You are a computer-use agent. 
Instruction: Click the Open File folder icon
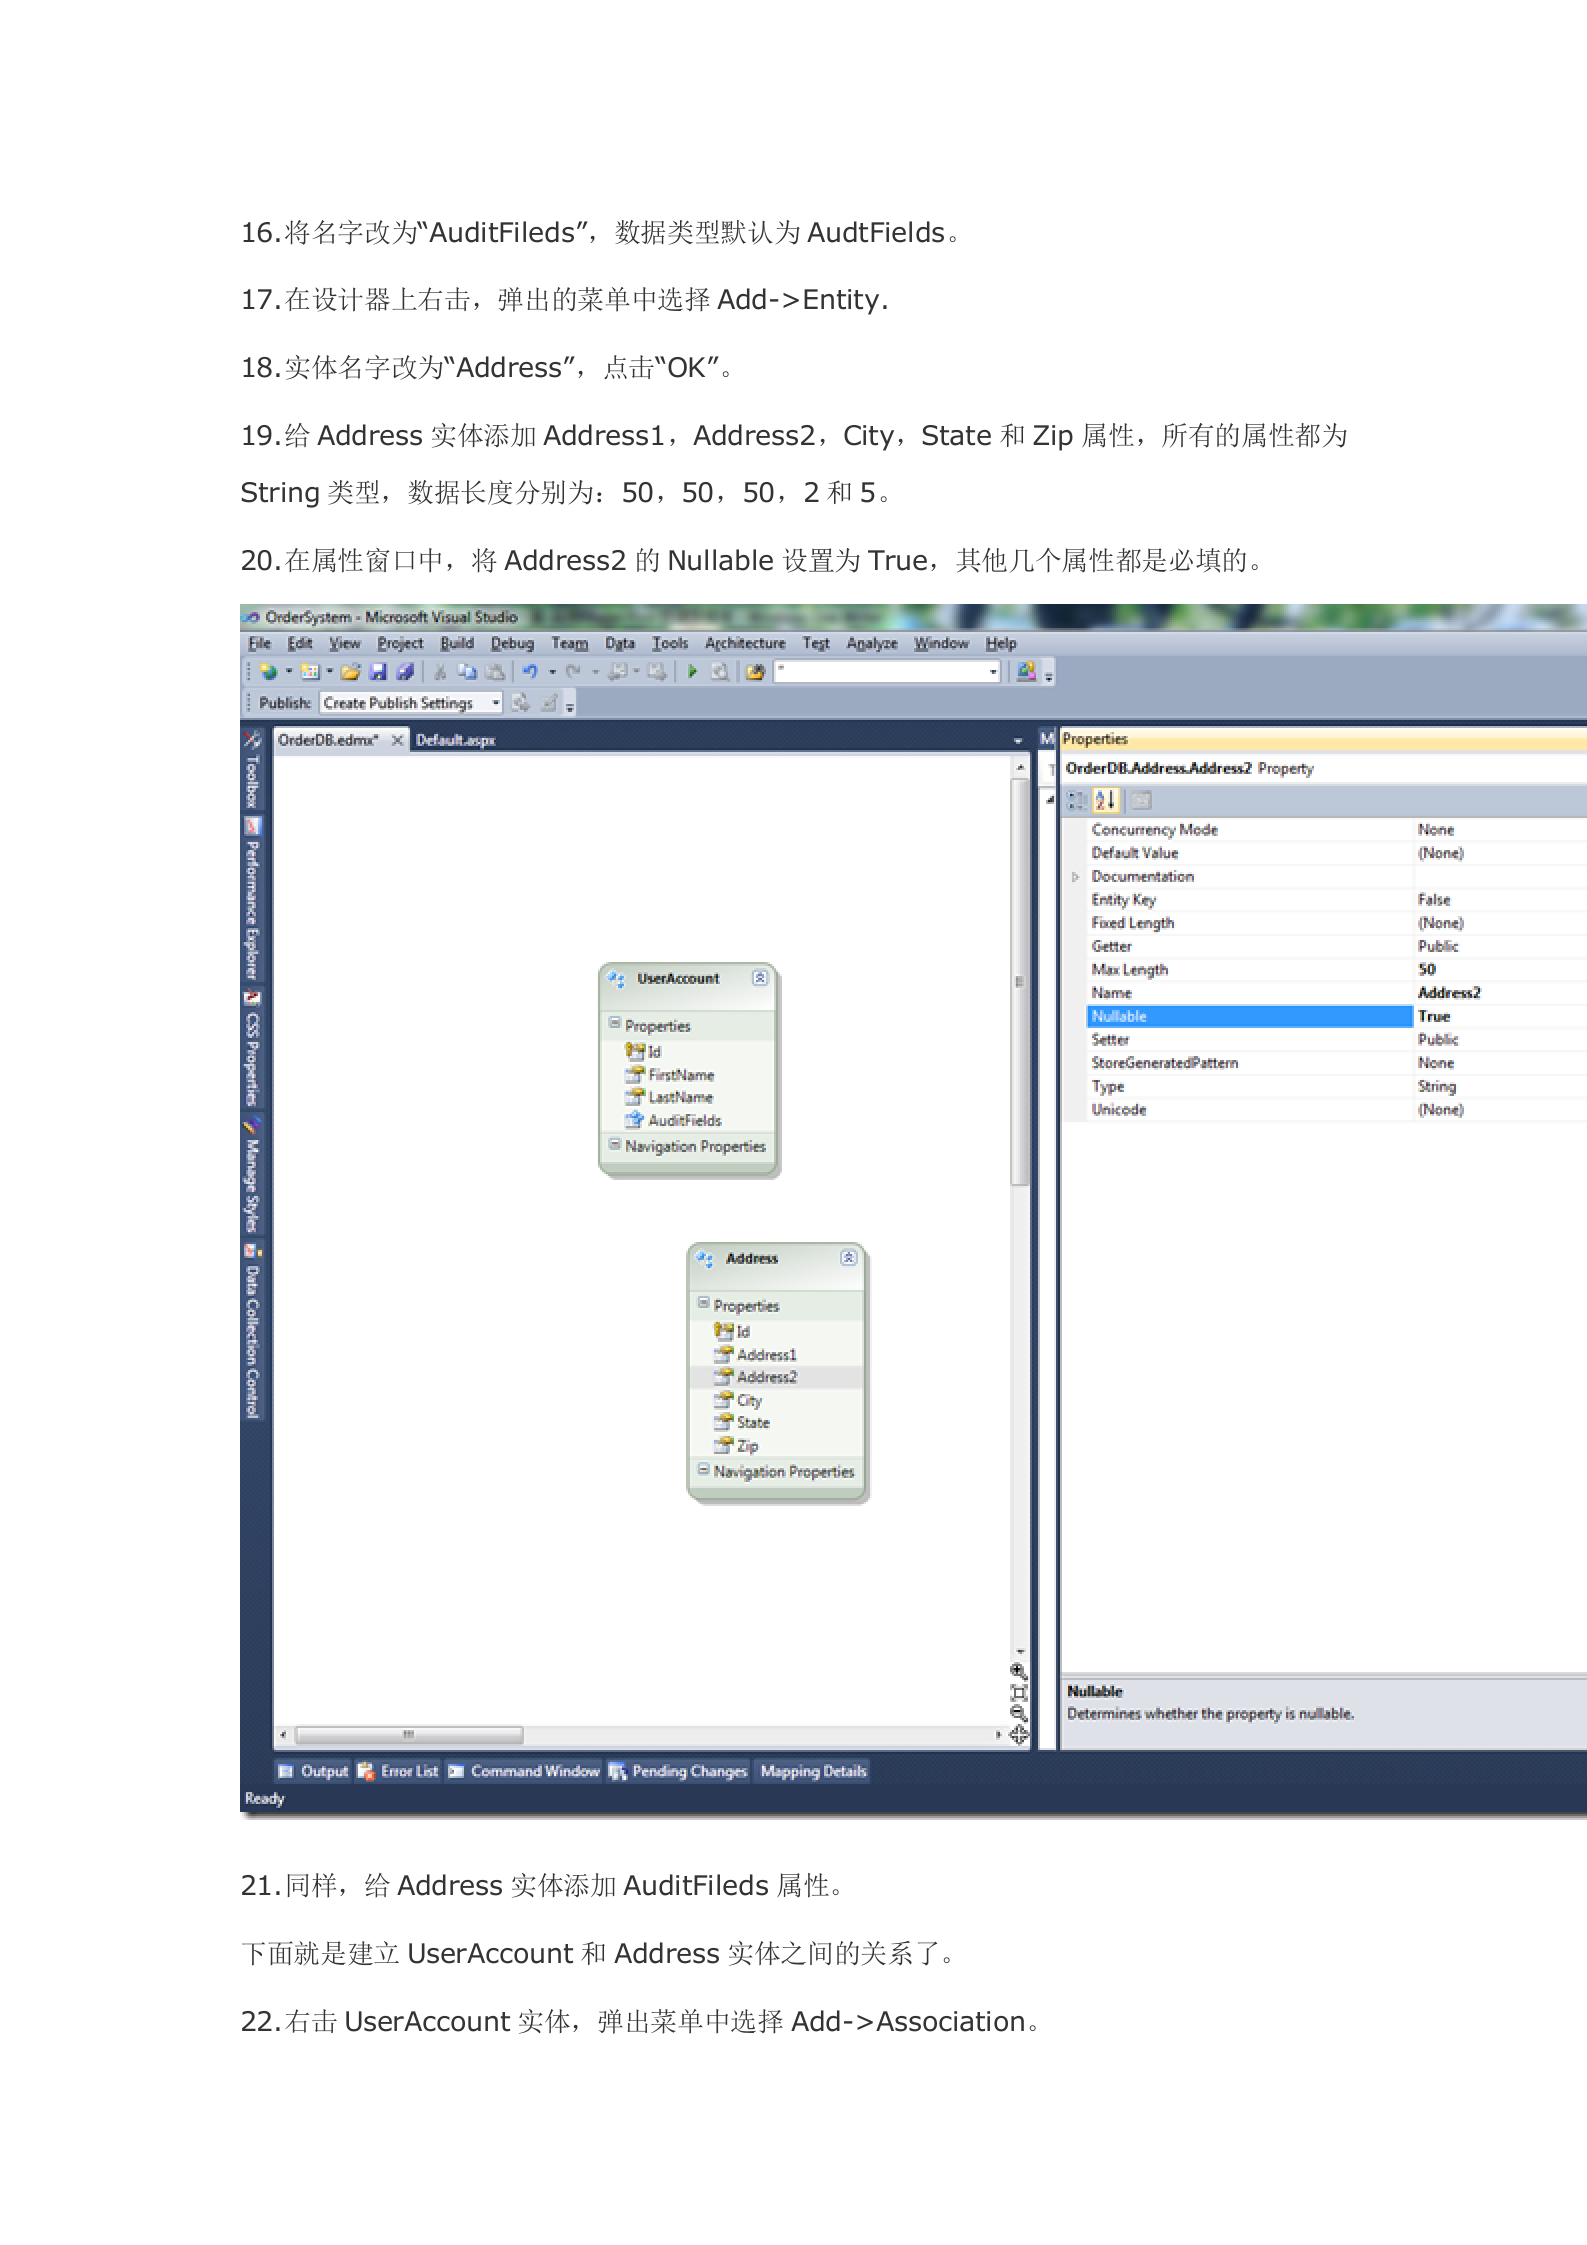(x=351, y=672)
